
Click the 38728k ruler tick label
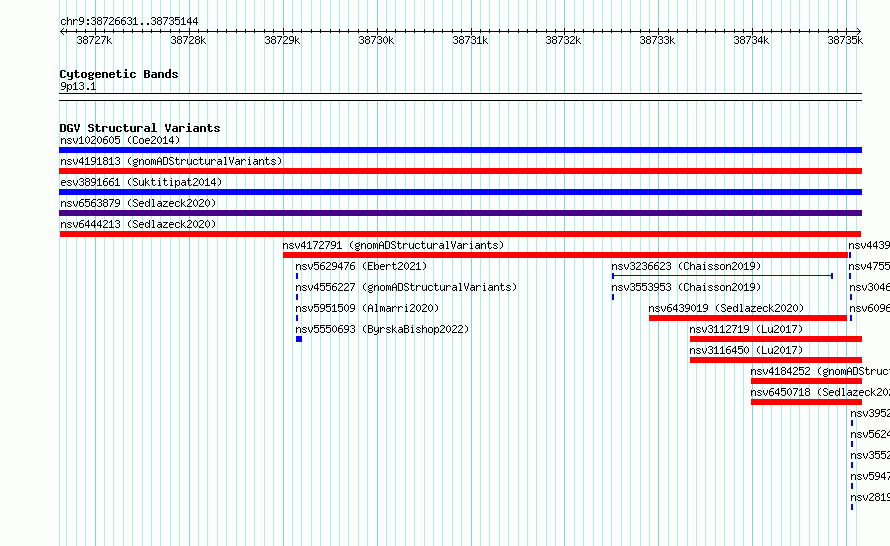(188, 40)
